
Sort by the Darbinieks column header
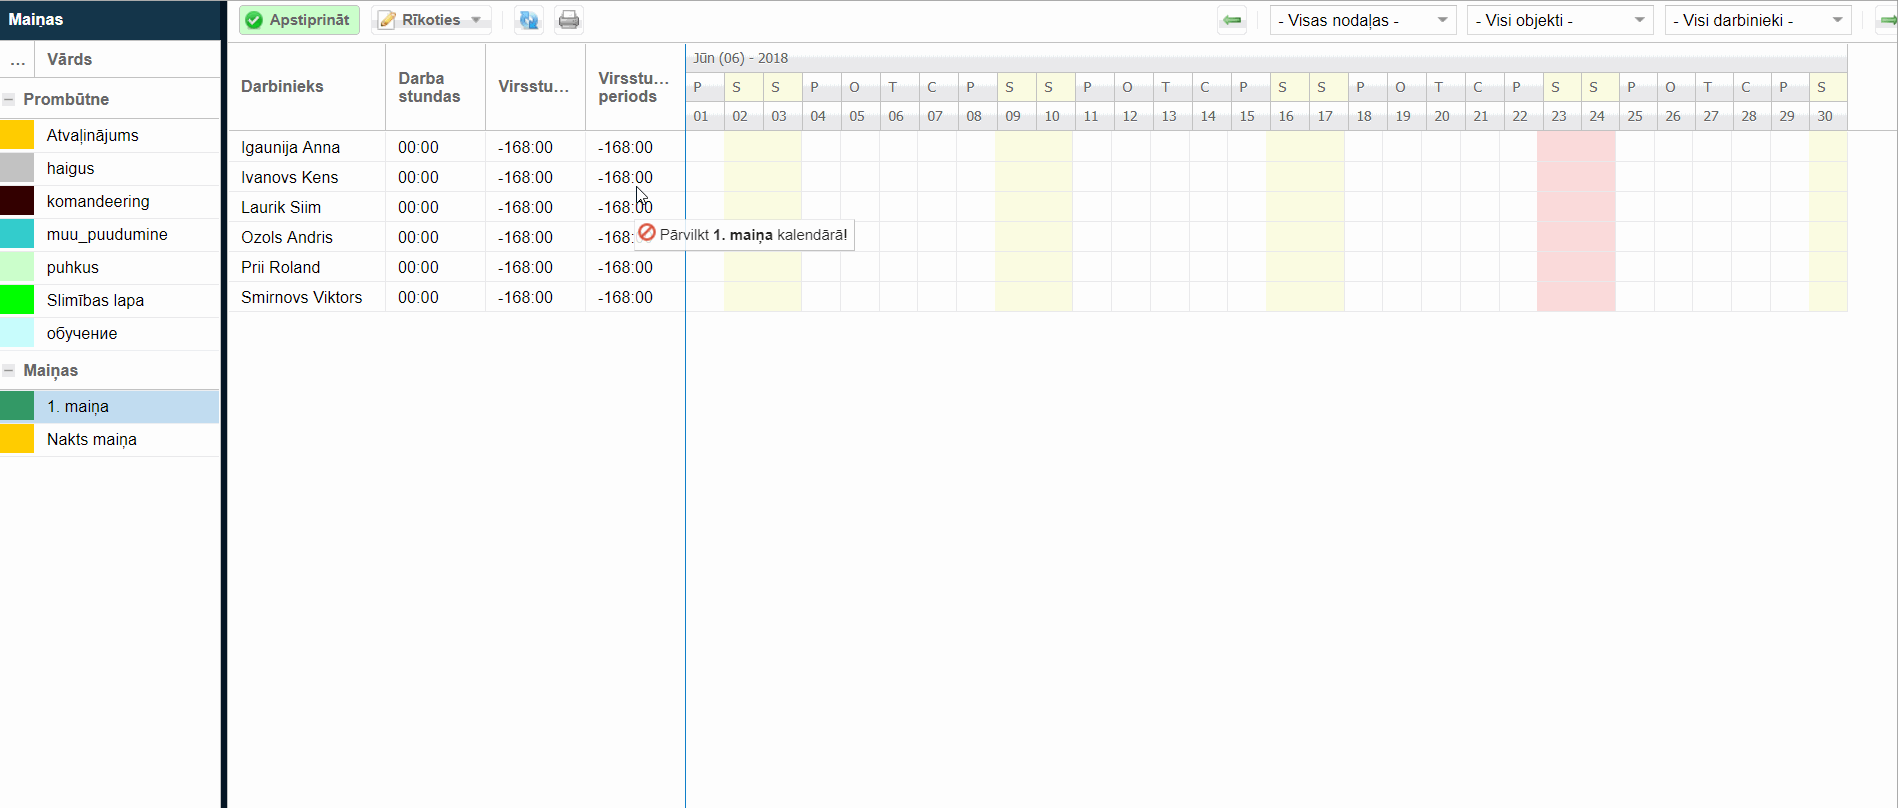tap(282, 87)
